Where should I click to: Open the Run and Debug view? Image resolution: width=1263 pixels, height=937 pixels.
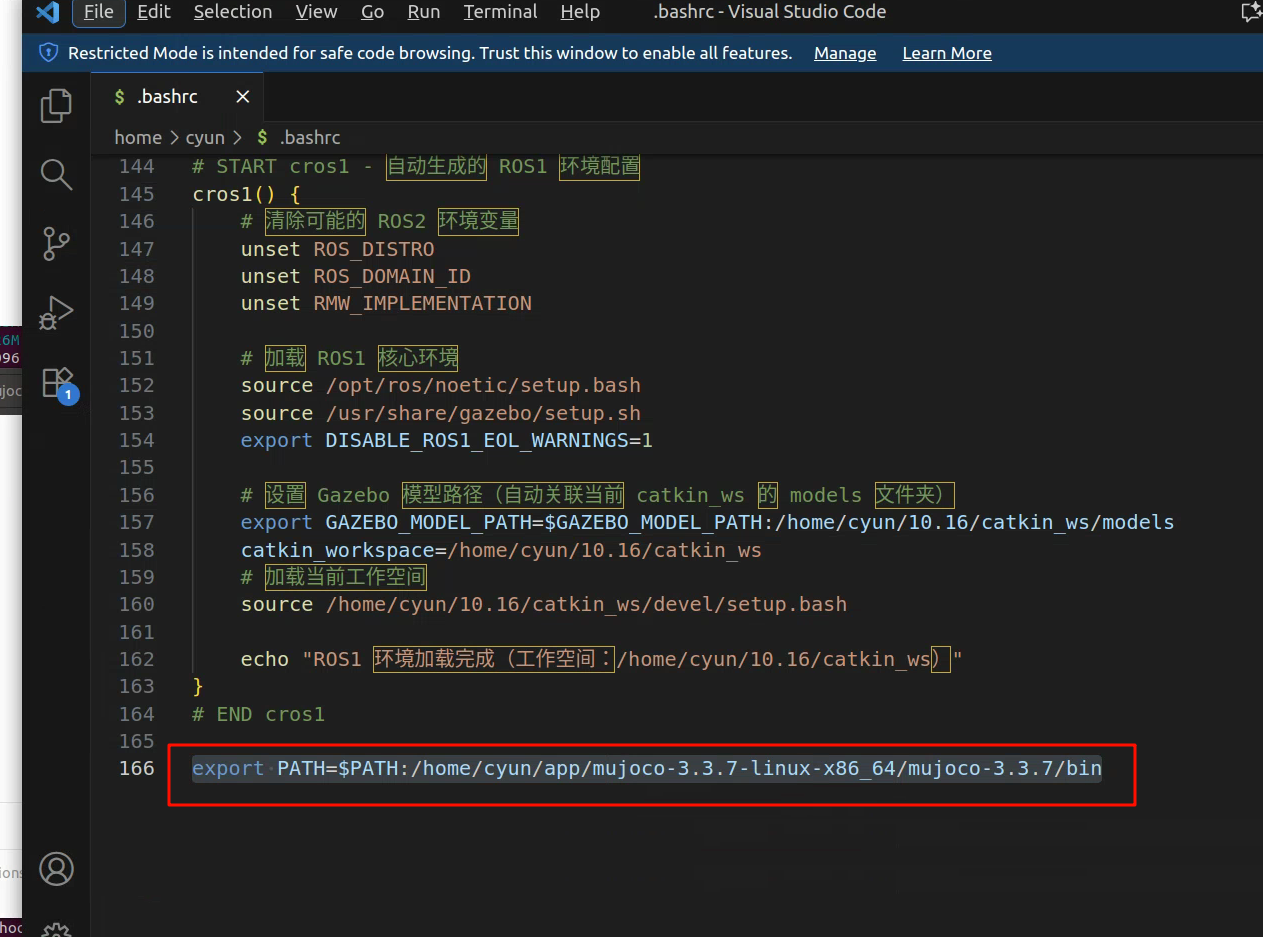56,312
